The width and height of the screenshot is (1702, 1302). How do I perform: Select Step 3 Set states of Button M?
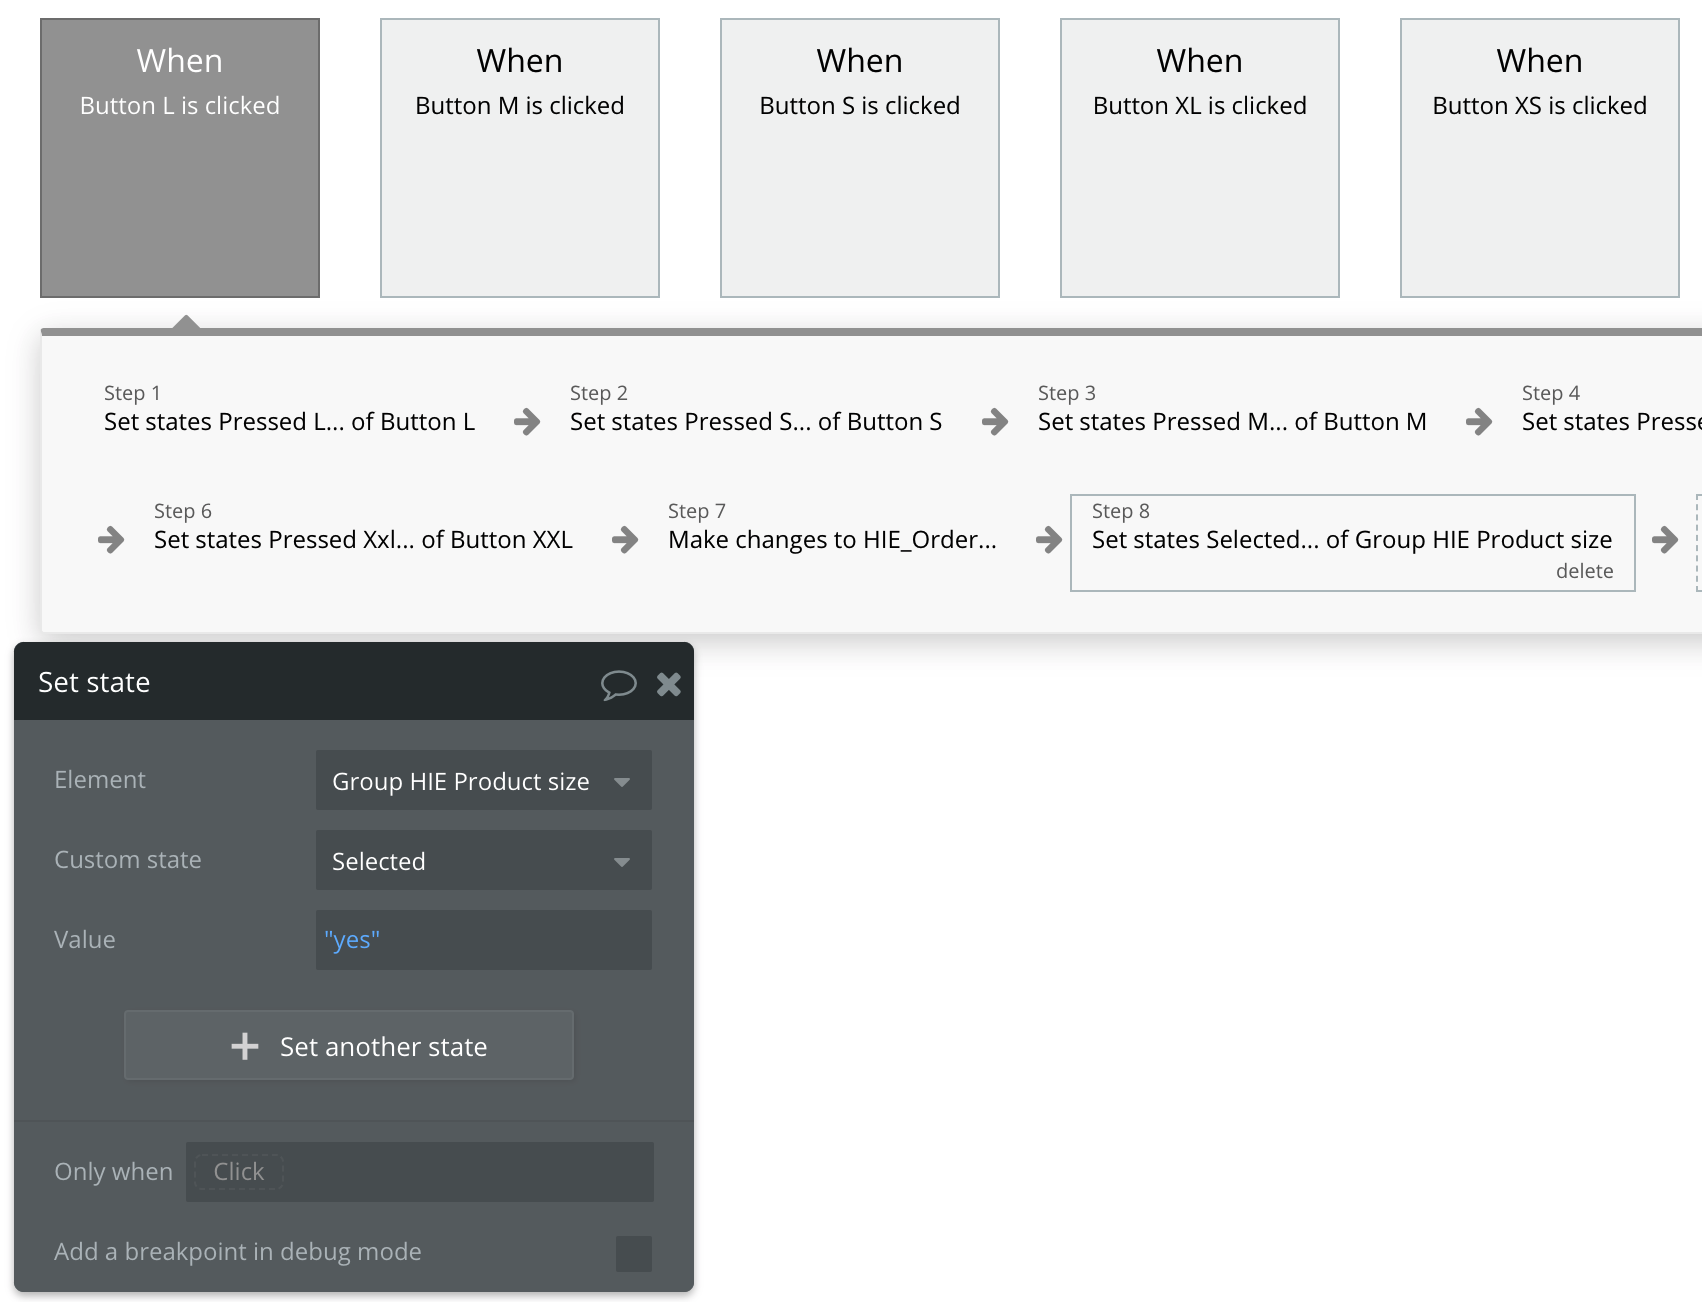pyautogui.click(x=1231, y=421)
